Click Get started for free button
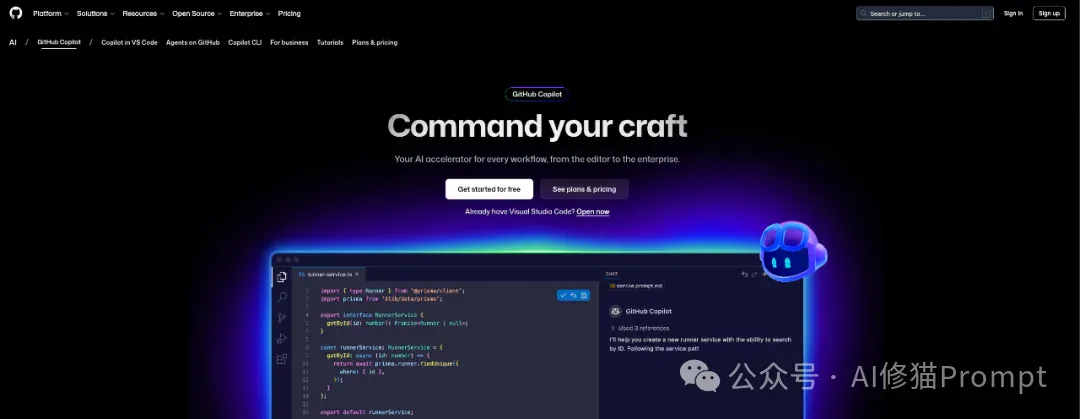 [x=489, y=189]
